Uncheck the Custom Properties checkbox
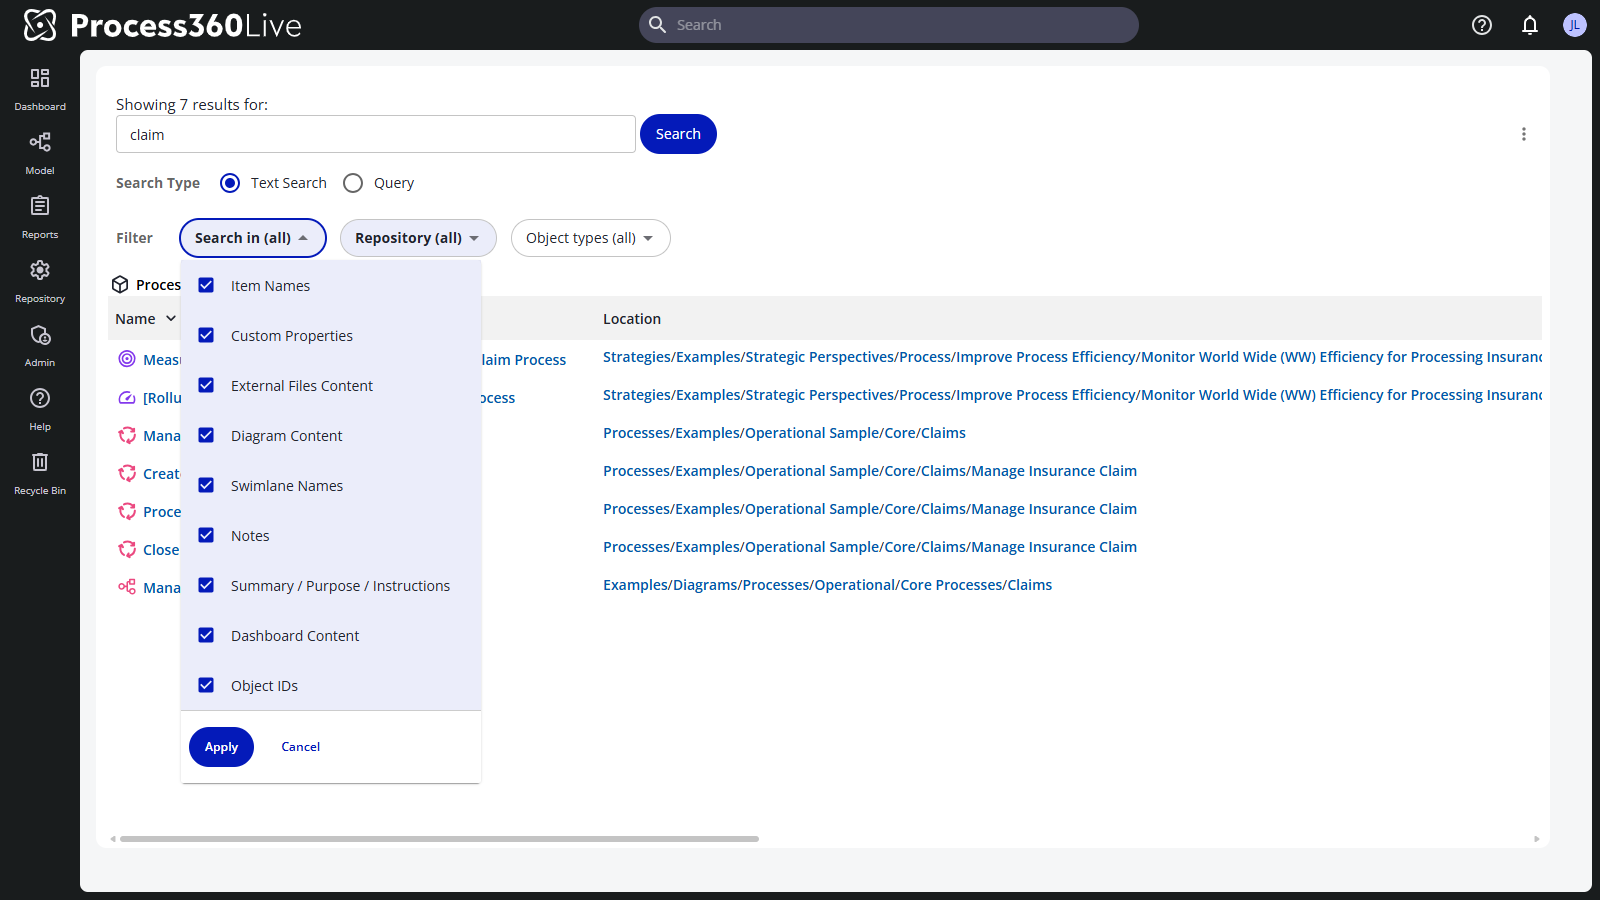The image size is (1600, 900). [206, 335]
